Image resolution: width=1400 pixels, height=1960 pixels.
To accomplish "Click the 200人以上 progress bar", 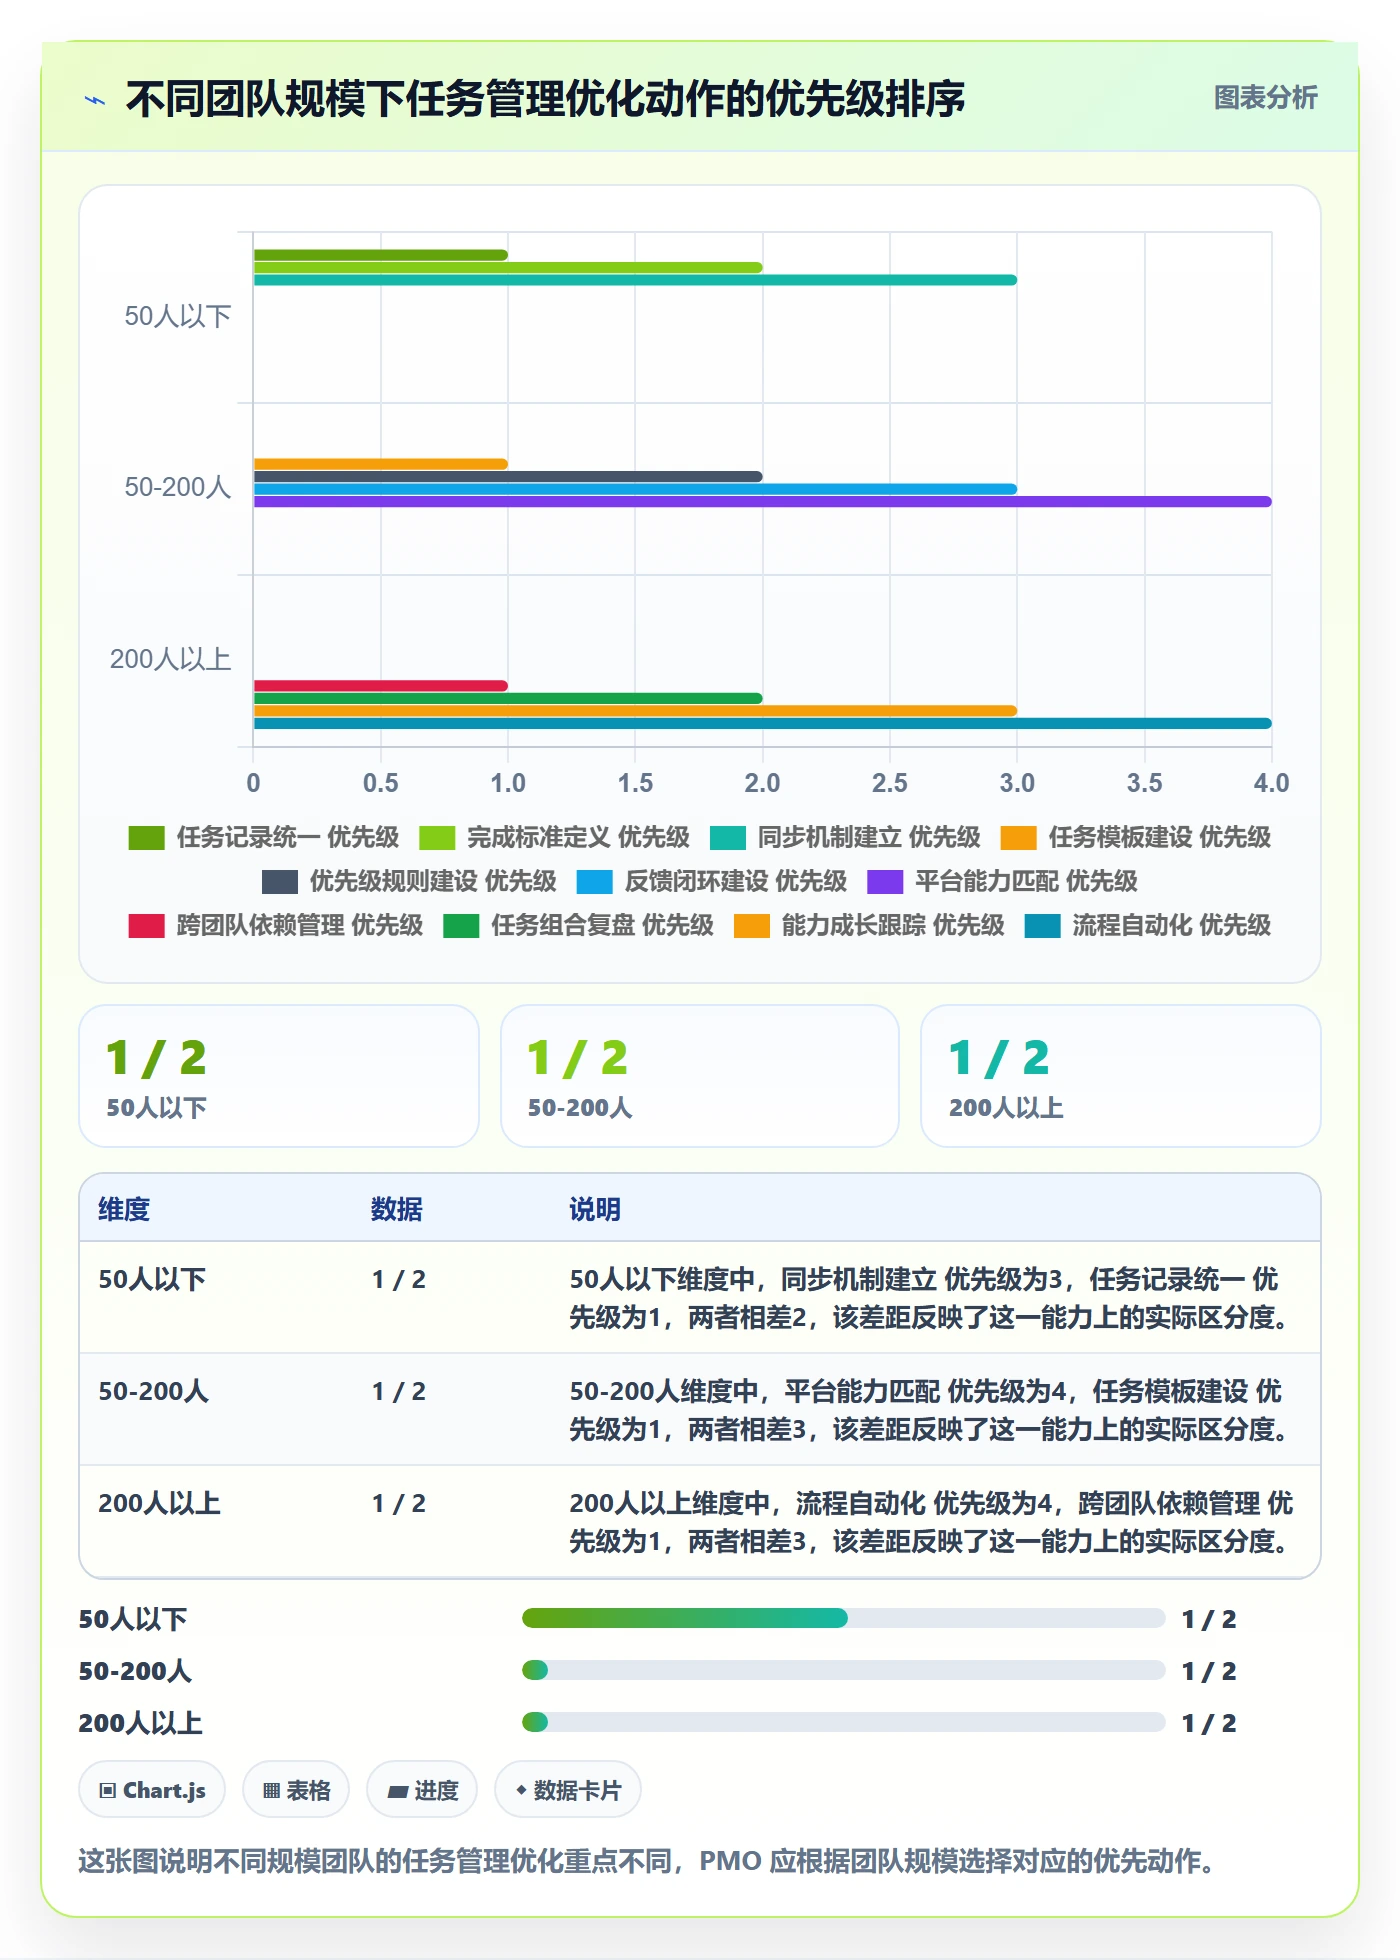I will point(844,1722).
